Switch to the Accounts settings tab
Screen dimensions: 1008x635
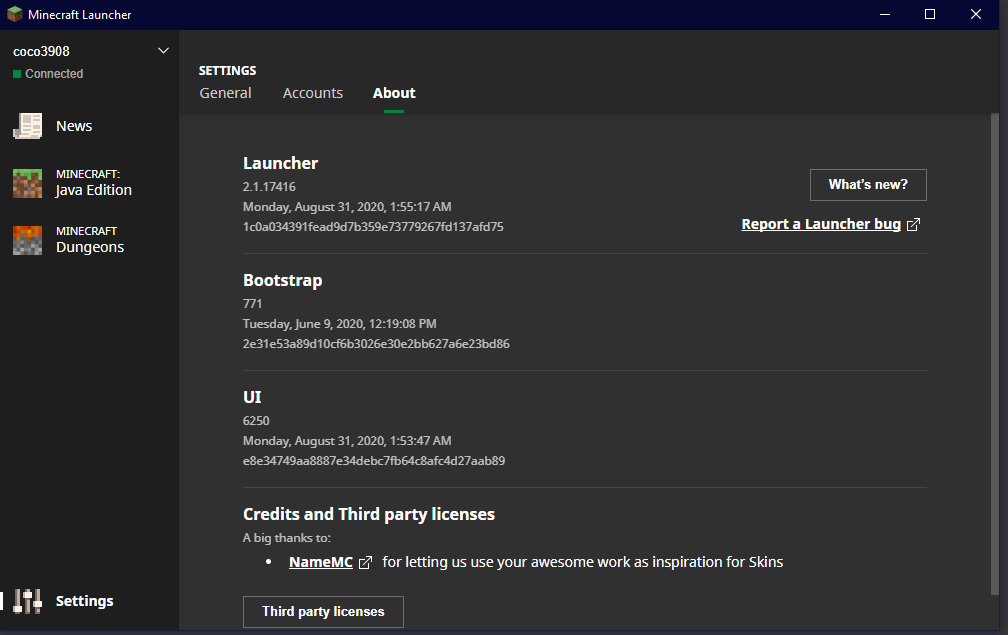click(x=313, y=93)
